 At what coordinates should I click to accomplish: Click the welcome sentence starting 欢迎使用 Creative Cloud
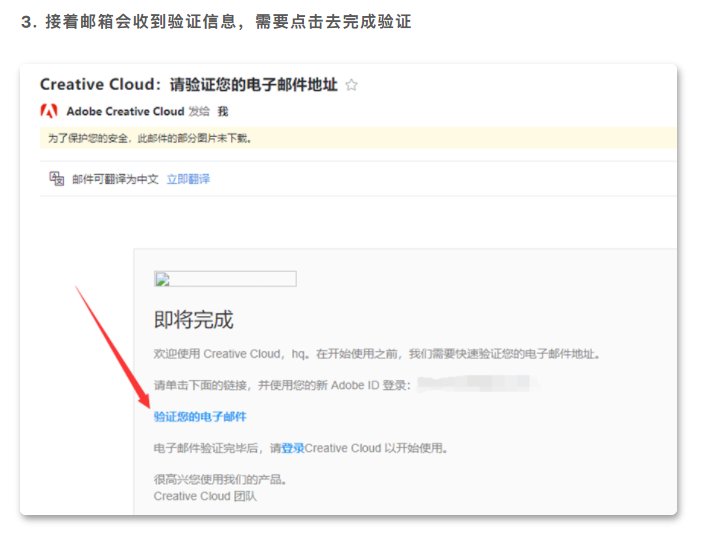(x=376, y=354)
